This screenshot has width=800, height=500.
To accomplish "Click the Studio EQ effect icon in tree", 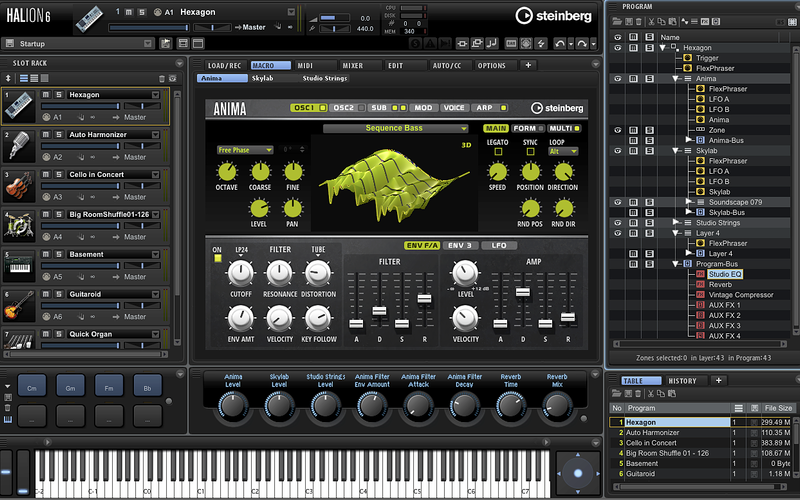I will click(701, 274).
